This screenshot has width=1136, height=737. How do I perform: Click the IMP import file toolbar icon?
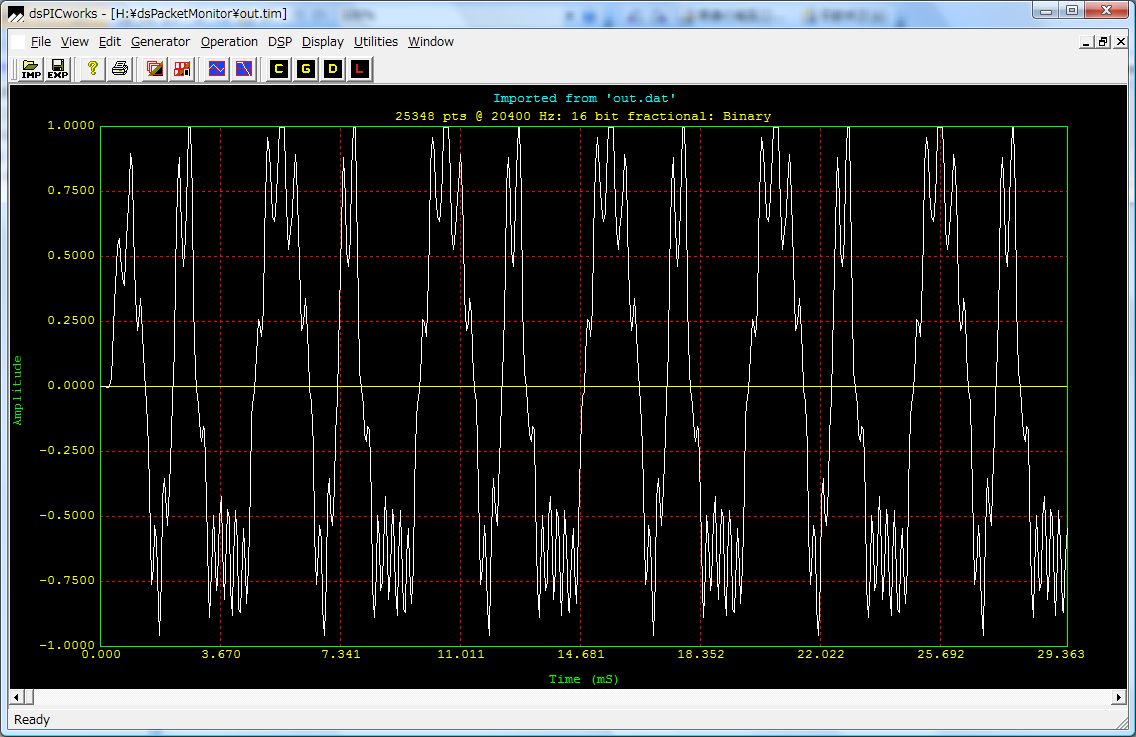click(32, 69)
